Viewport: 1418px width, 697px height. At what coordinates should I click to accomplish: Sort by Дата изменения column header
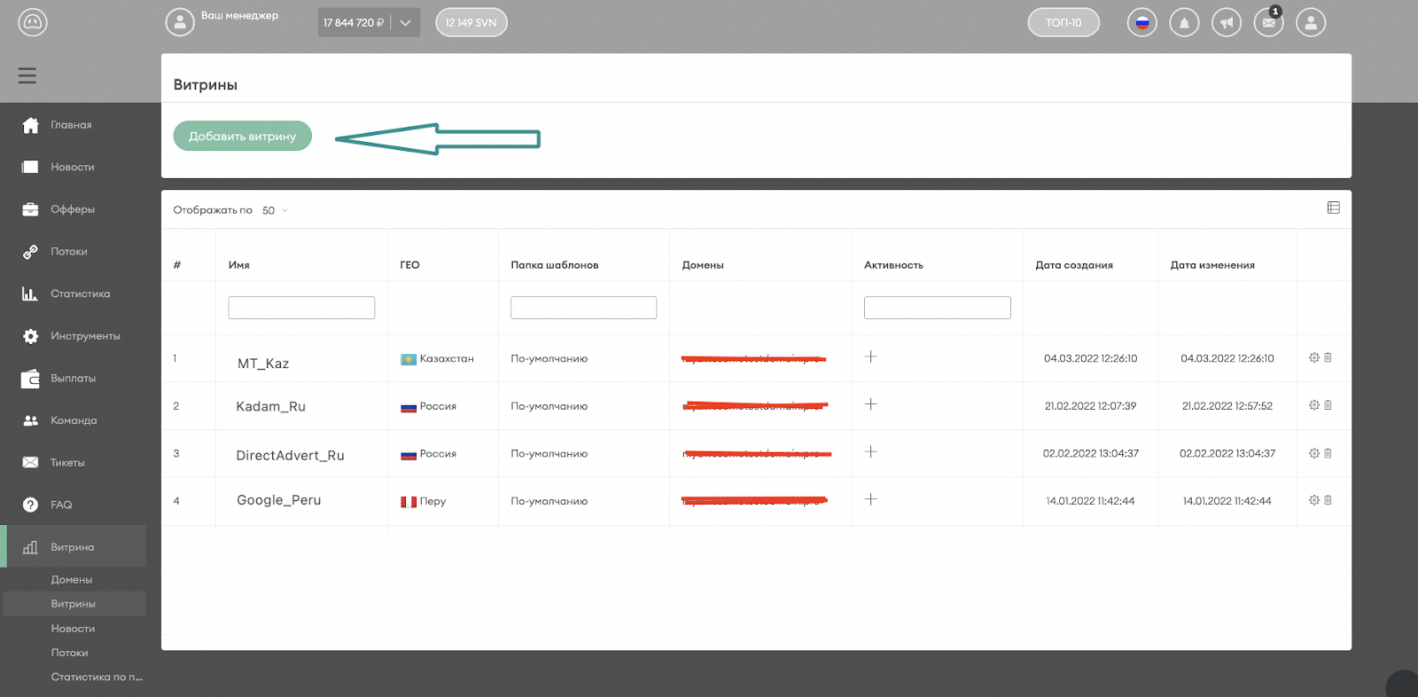point(1212,265)
